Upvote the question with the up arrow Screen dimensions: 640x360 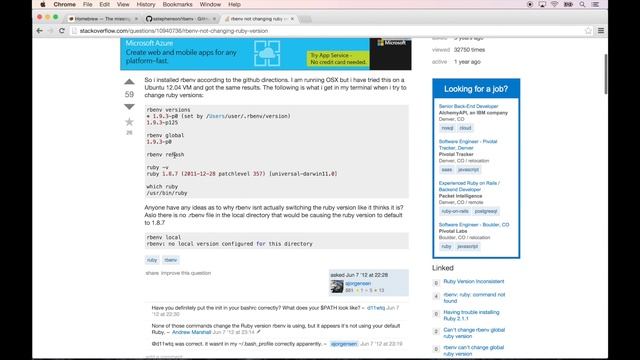coord(129,82)
